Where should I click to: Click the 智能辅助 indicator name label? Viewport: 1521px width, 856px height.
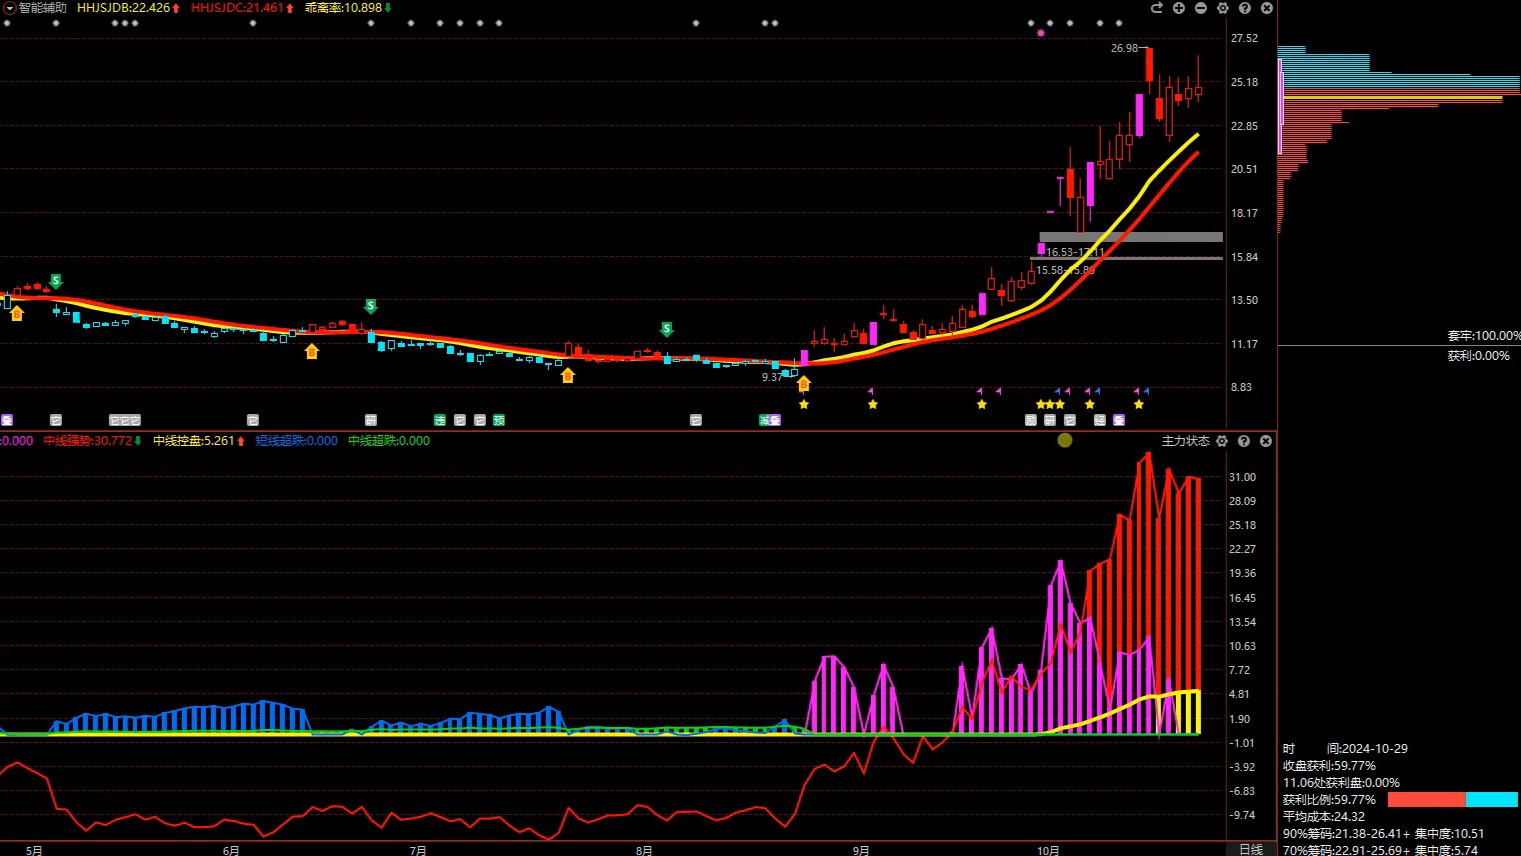43,8
